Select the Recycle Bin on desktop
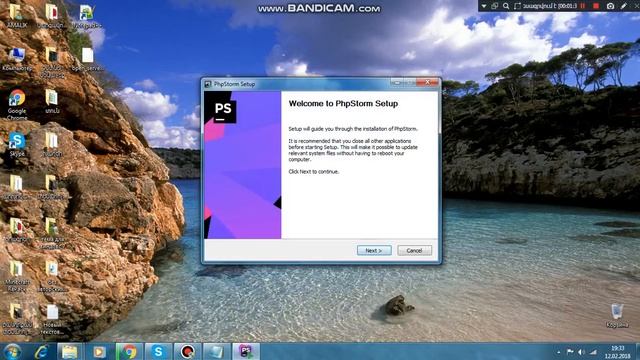Viewport: 640px width, 360px height. (x=617, y=316)
